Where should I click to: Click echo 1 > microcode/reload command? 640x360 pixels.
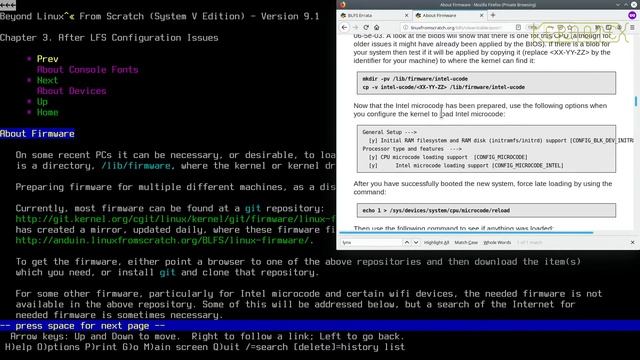tap(436, 211)
